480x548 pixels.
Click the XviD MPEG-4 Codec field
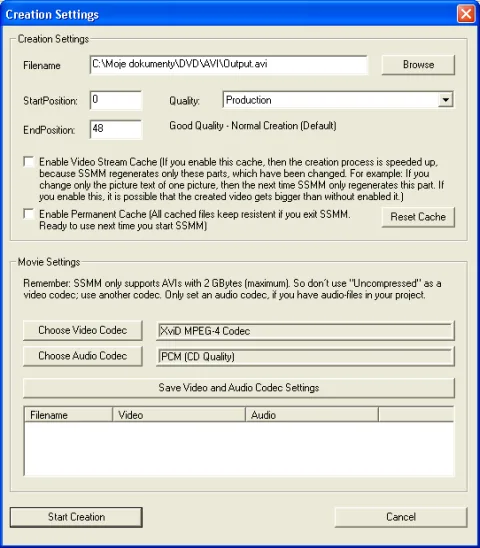pos(305,331)
